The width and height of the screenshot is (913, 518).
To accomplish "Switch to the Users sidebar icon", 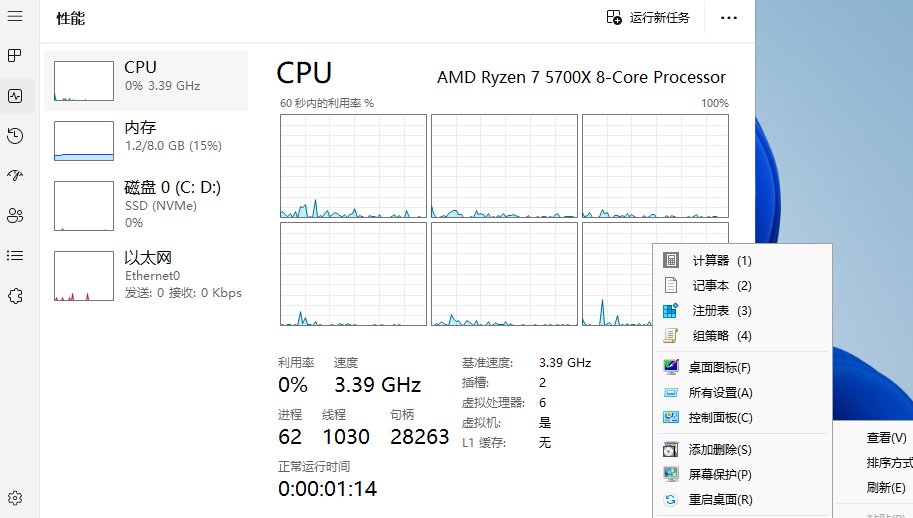I will coord(15,216).
